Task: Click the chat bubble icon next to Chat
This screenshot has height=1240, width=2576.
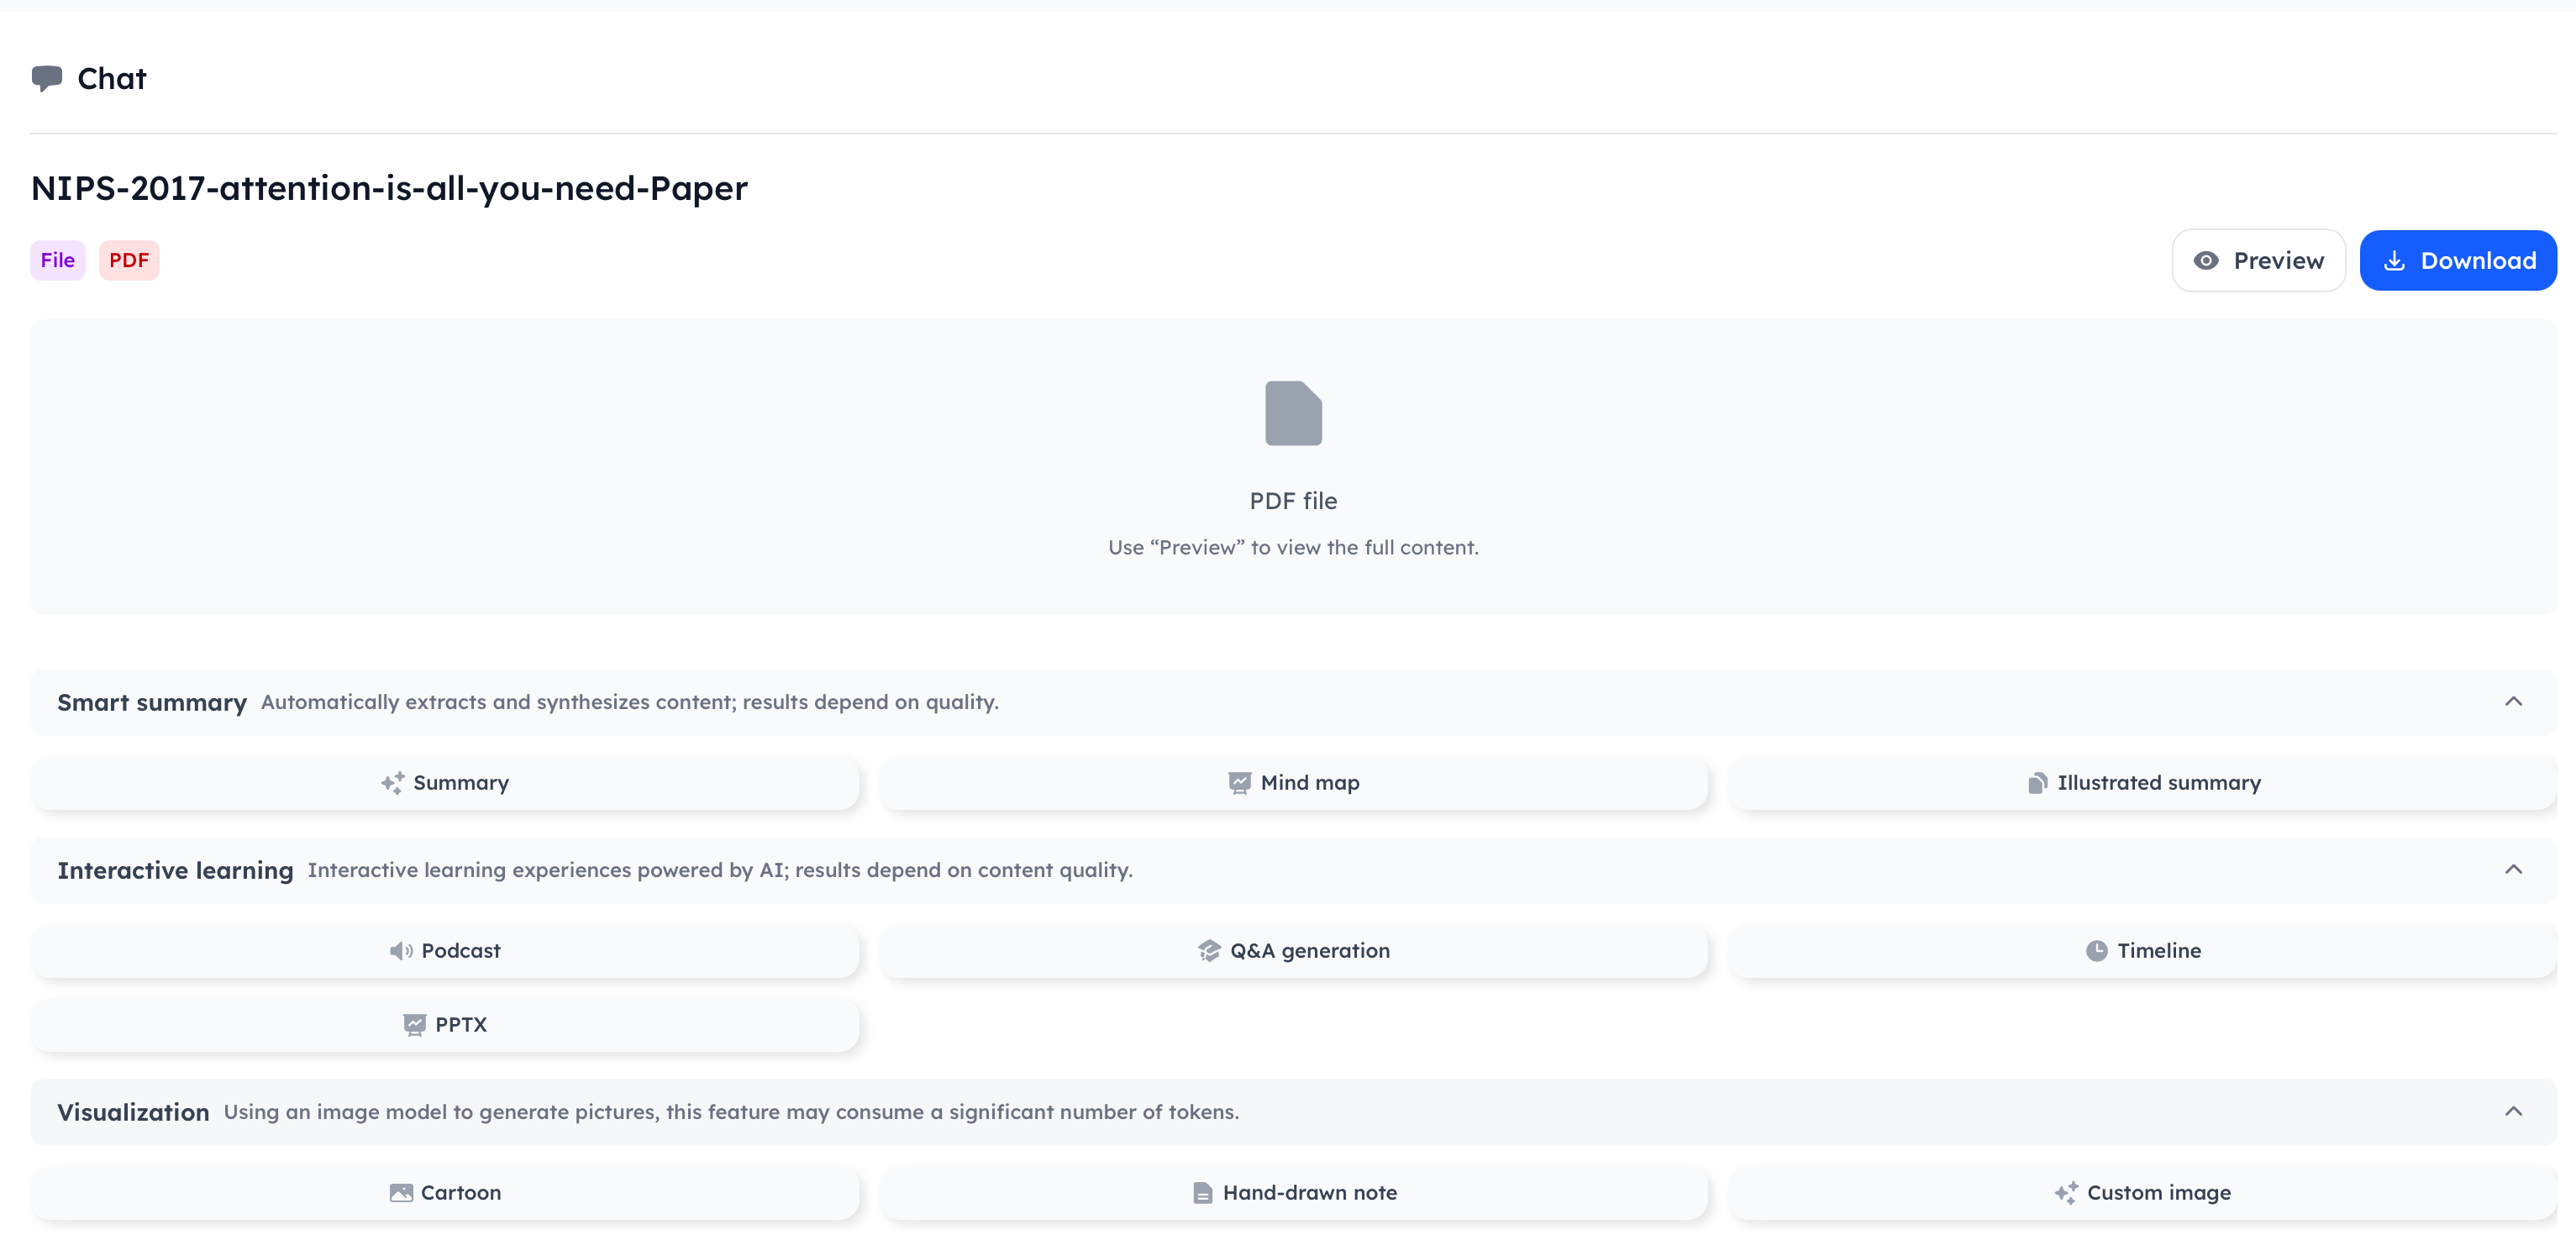Action: click(x=49, y=77)
